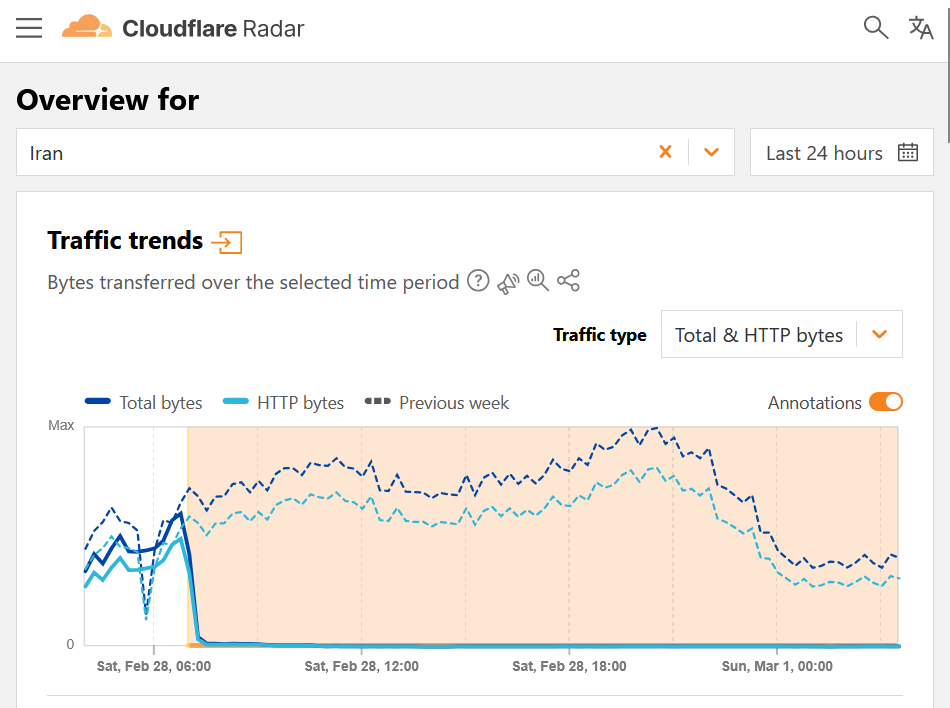The height and width of the screenshot is (708, 950).
Task: Open the Last 24 hours date picker
Action: (x=842, y=152)
